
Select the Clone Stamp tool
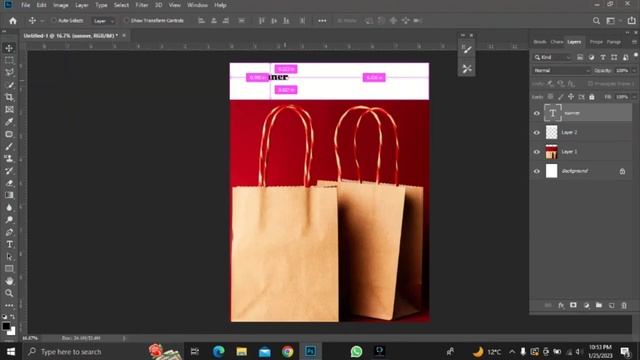coord(9,158)
